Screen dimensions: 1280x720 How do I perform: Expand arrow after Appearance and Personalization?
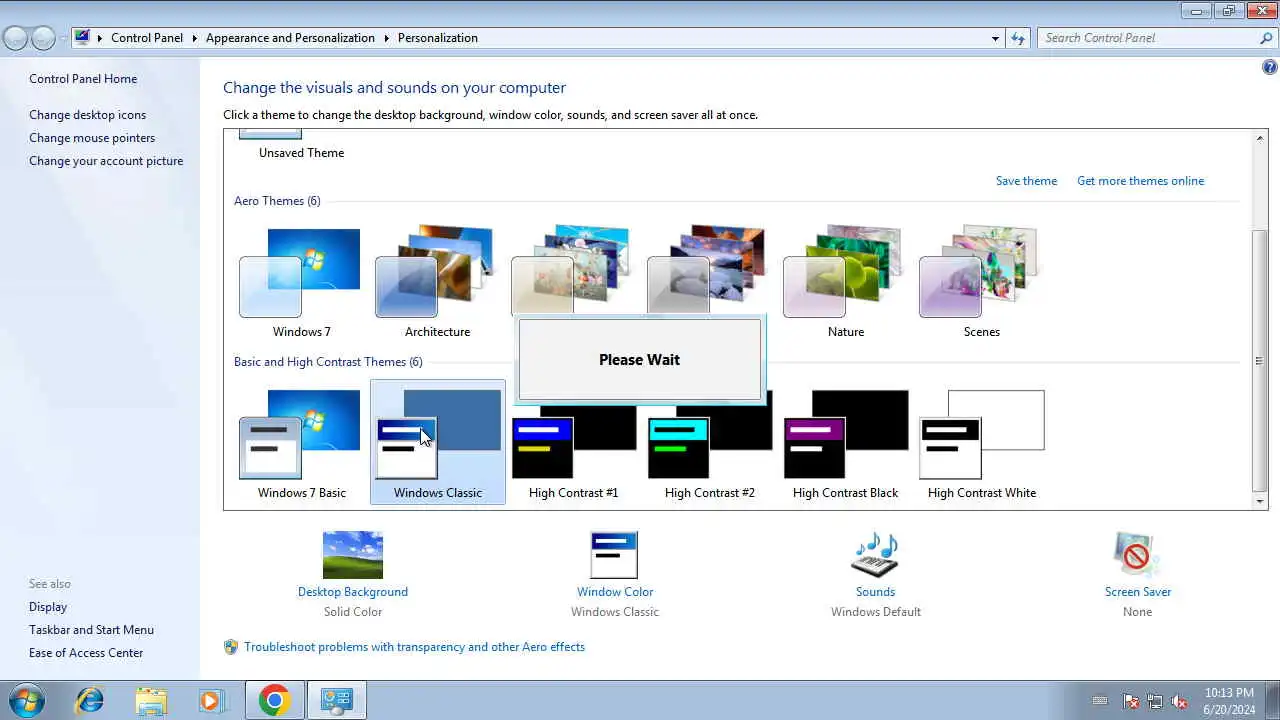pyautogui.click(x=386, y=38)
